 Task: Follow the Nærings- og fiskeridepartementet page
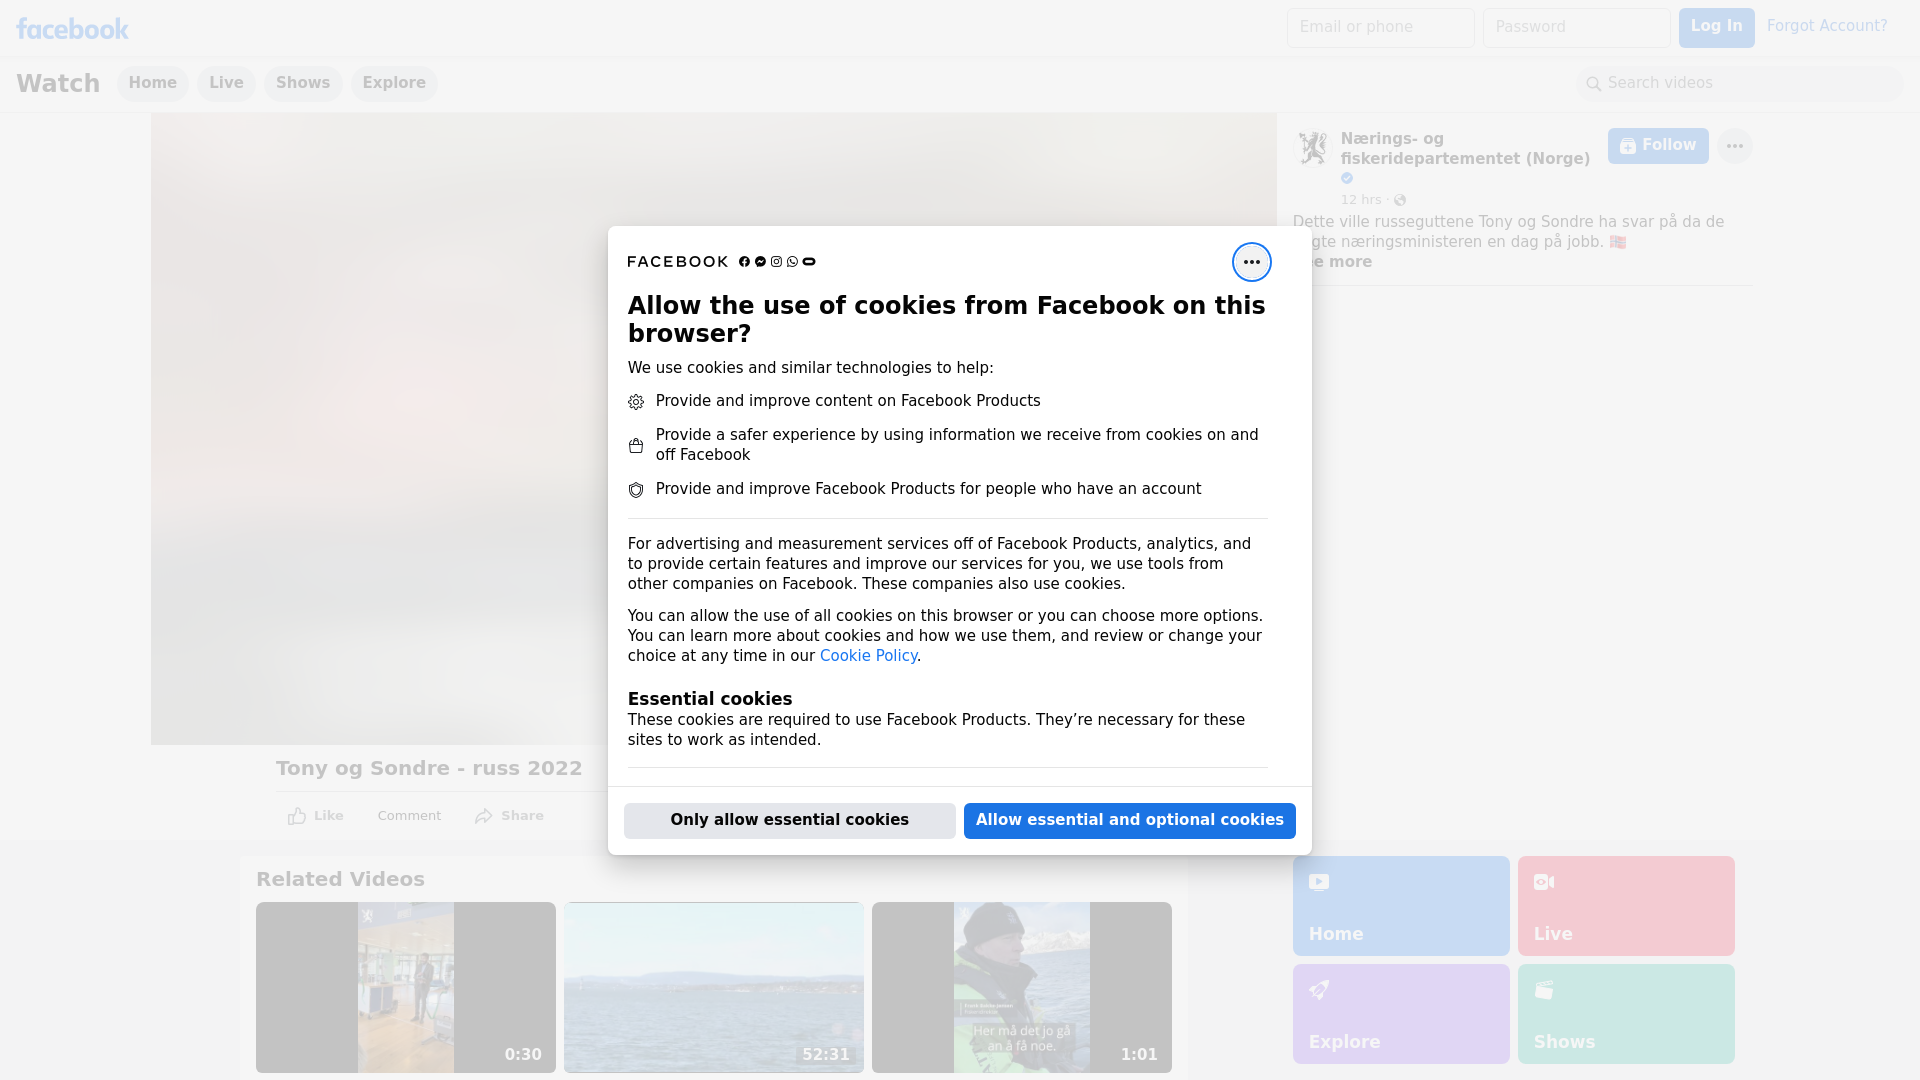click(1657, 146)
